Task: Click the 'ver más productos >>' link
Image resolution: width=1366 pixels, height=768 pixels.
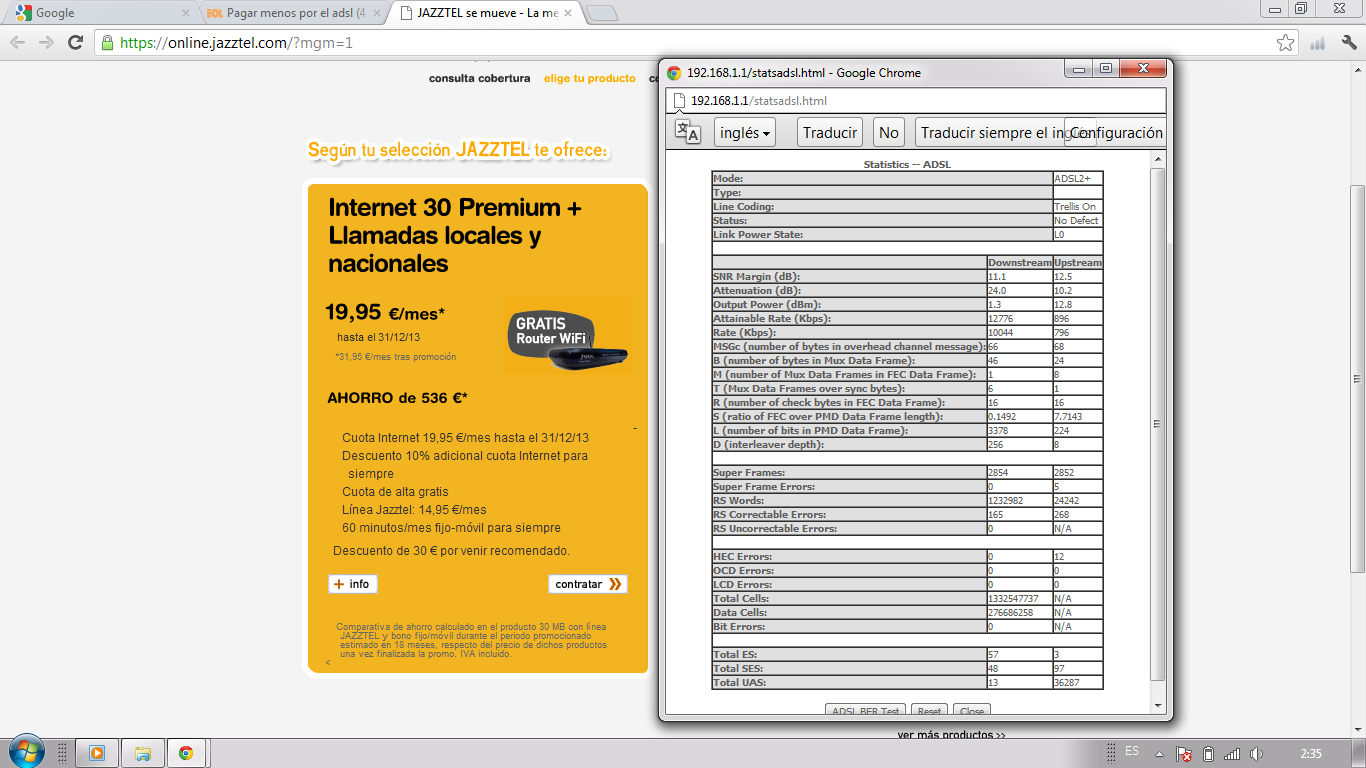Action: [951, 735]
